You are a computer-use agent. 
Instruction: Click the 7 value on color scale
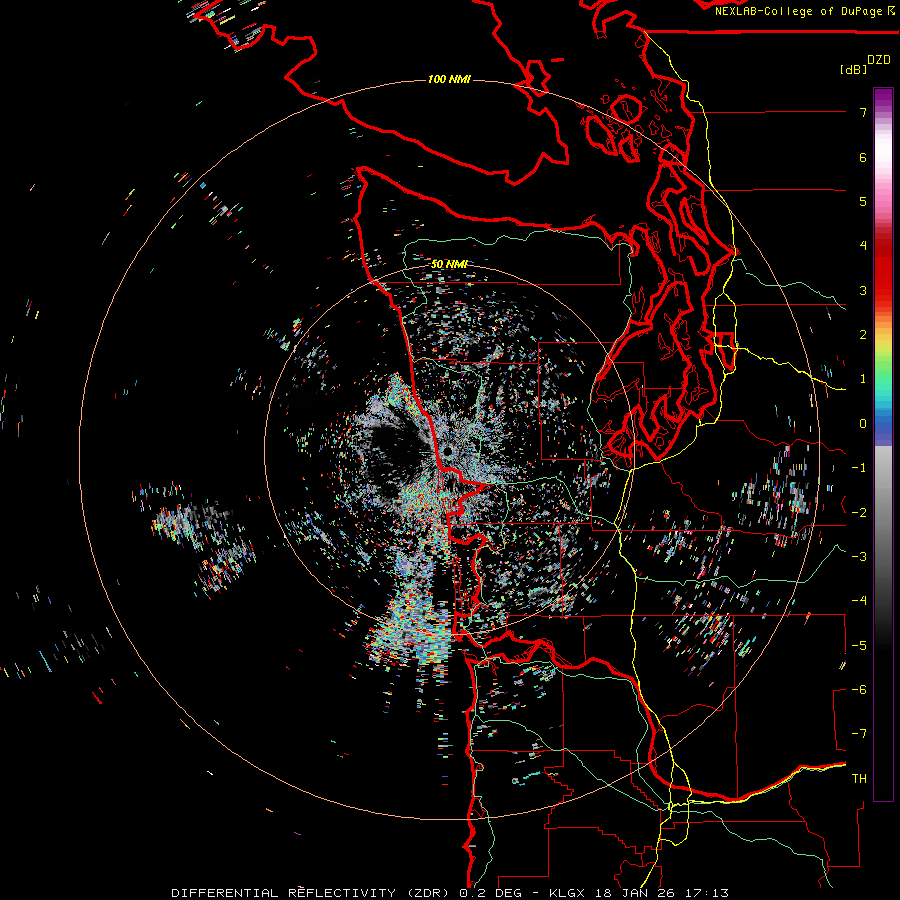coord(863,112)
